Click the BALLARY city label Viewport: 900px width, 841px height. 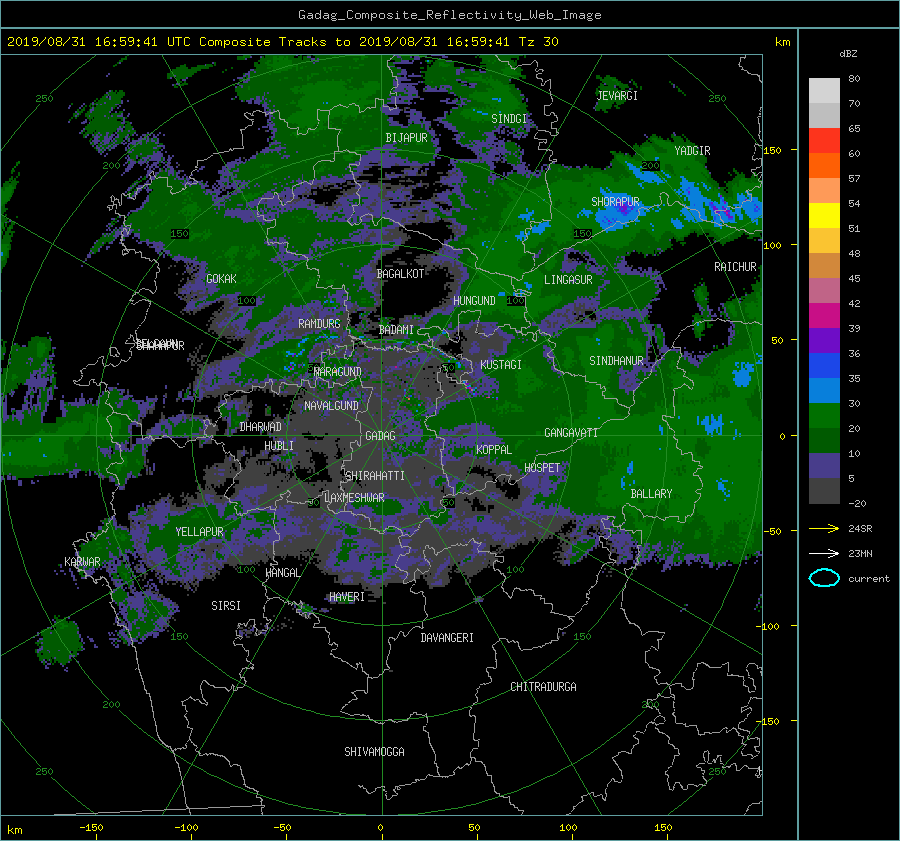pos(651,494)
